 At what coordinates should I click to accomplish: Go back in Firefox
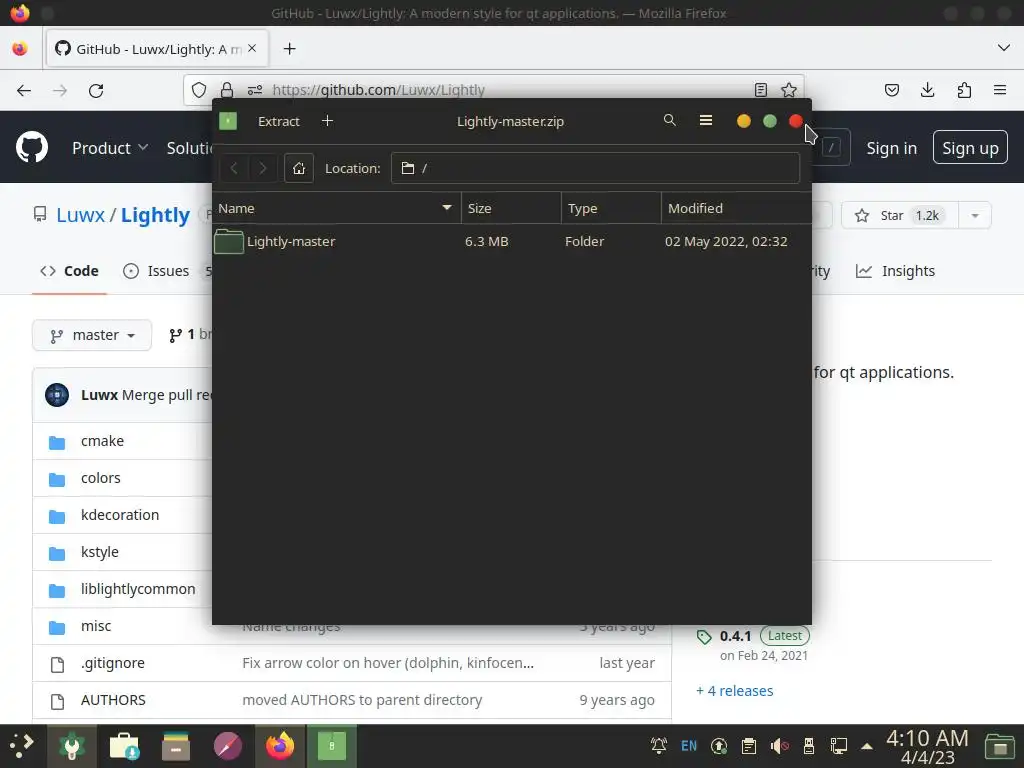pyautogui.click(x=24, y=90)
